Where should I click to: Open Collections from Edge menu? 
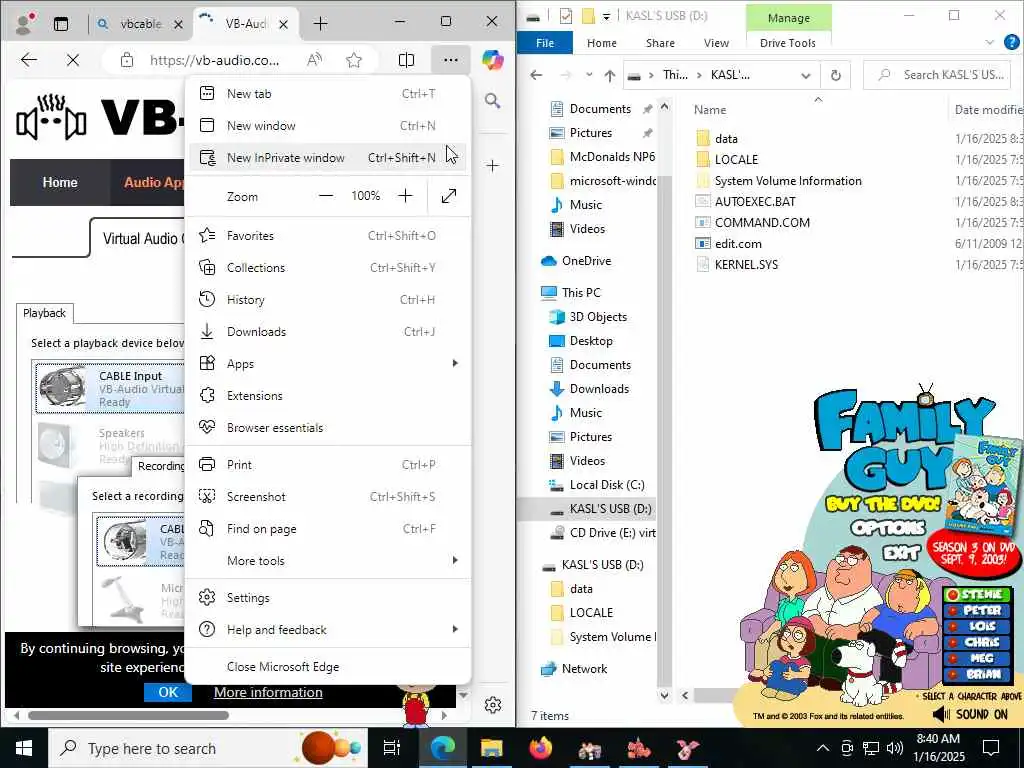[328, 268]
